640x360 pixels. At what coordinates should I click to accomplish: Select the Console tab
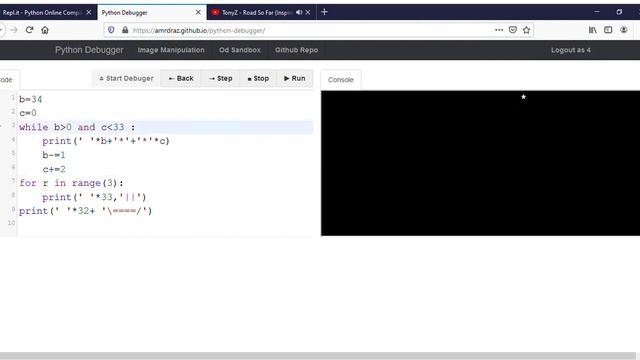point(341,80)
